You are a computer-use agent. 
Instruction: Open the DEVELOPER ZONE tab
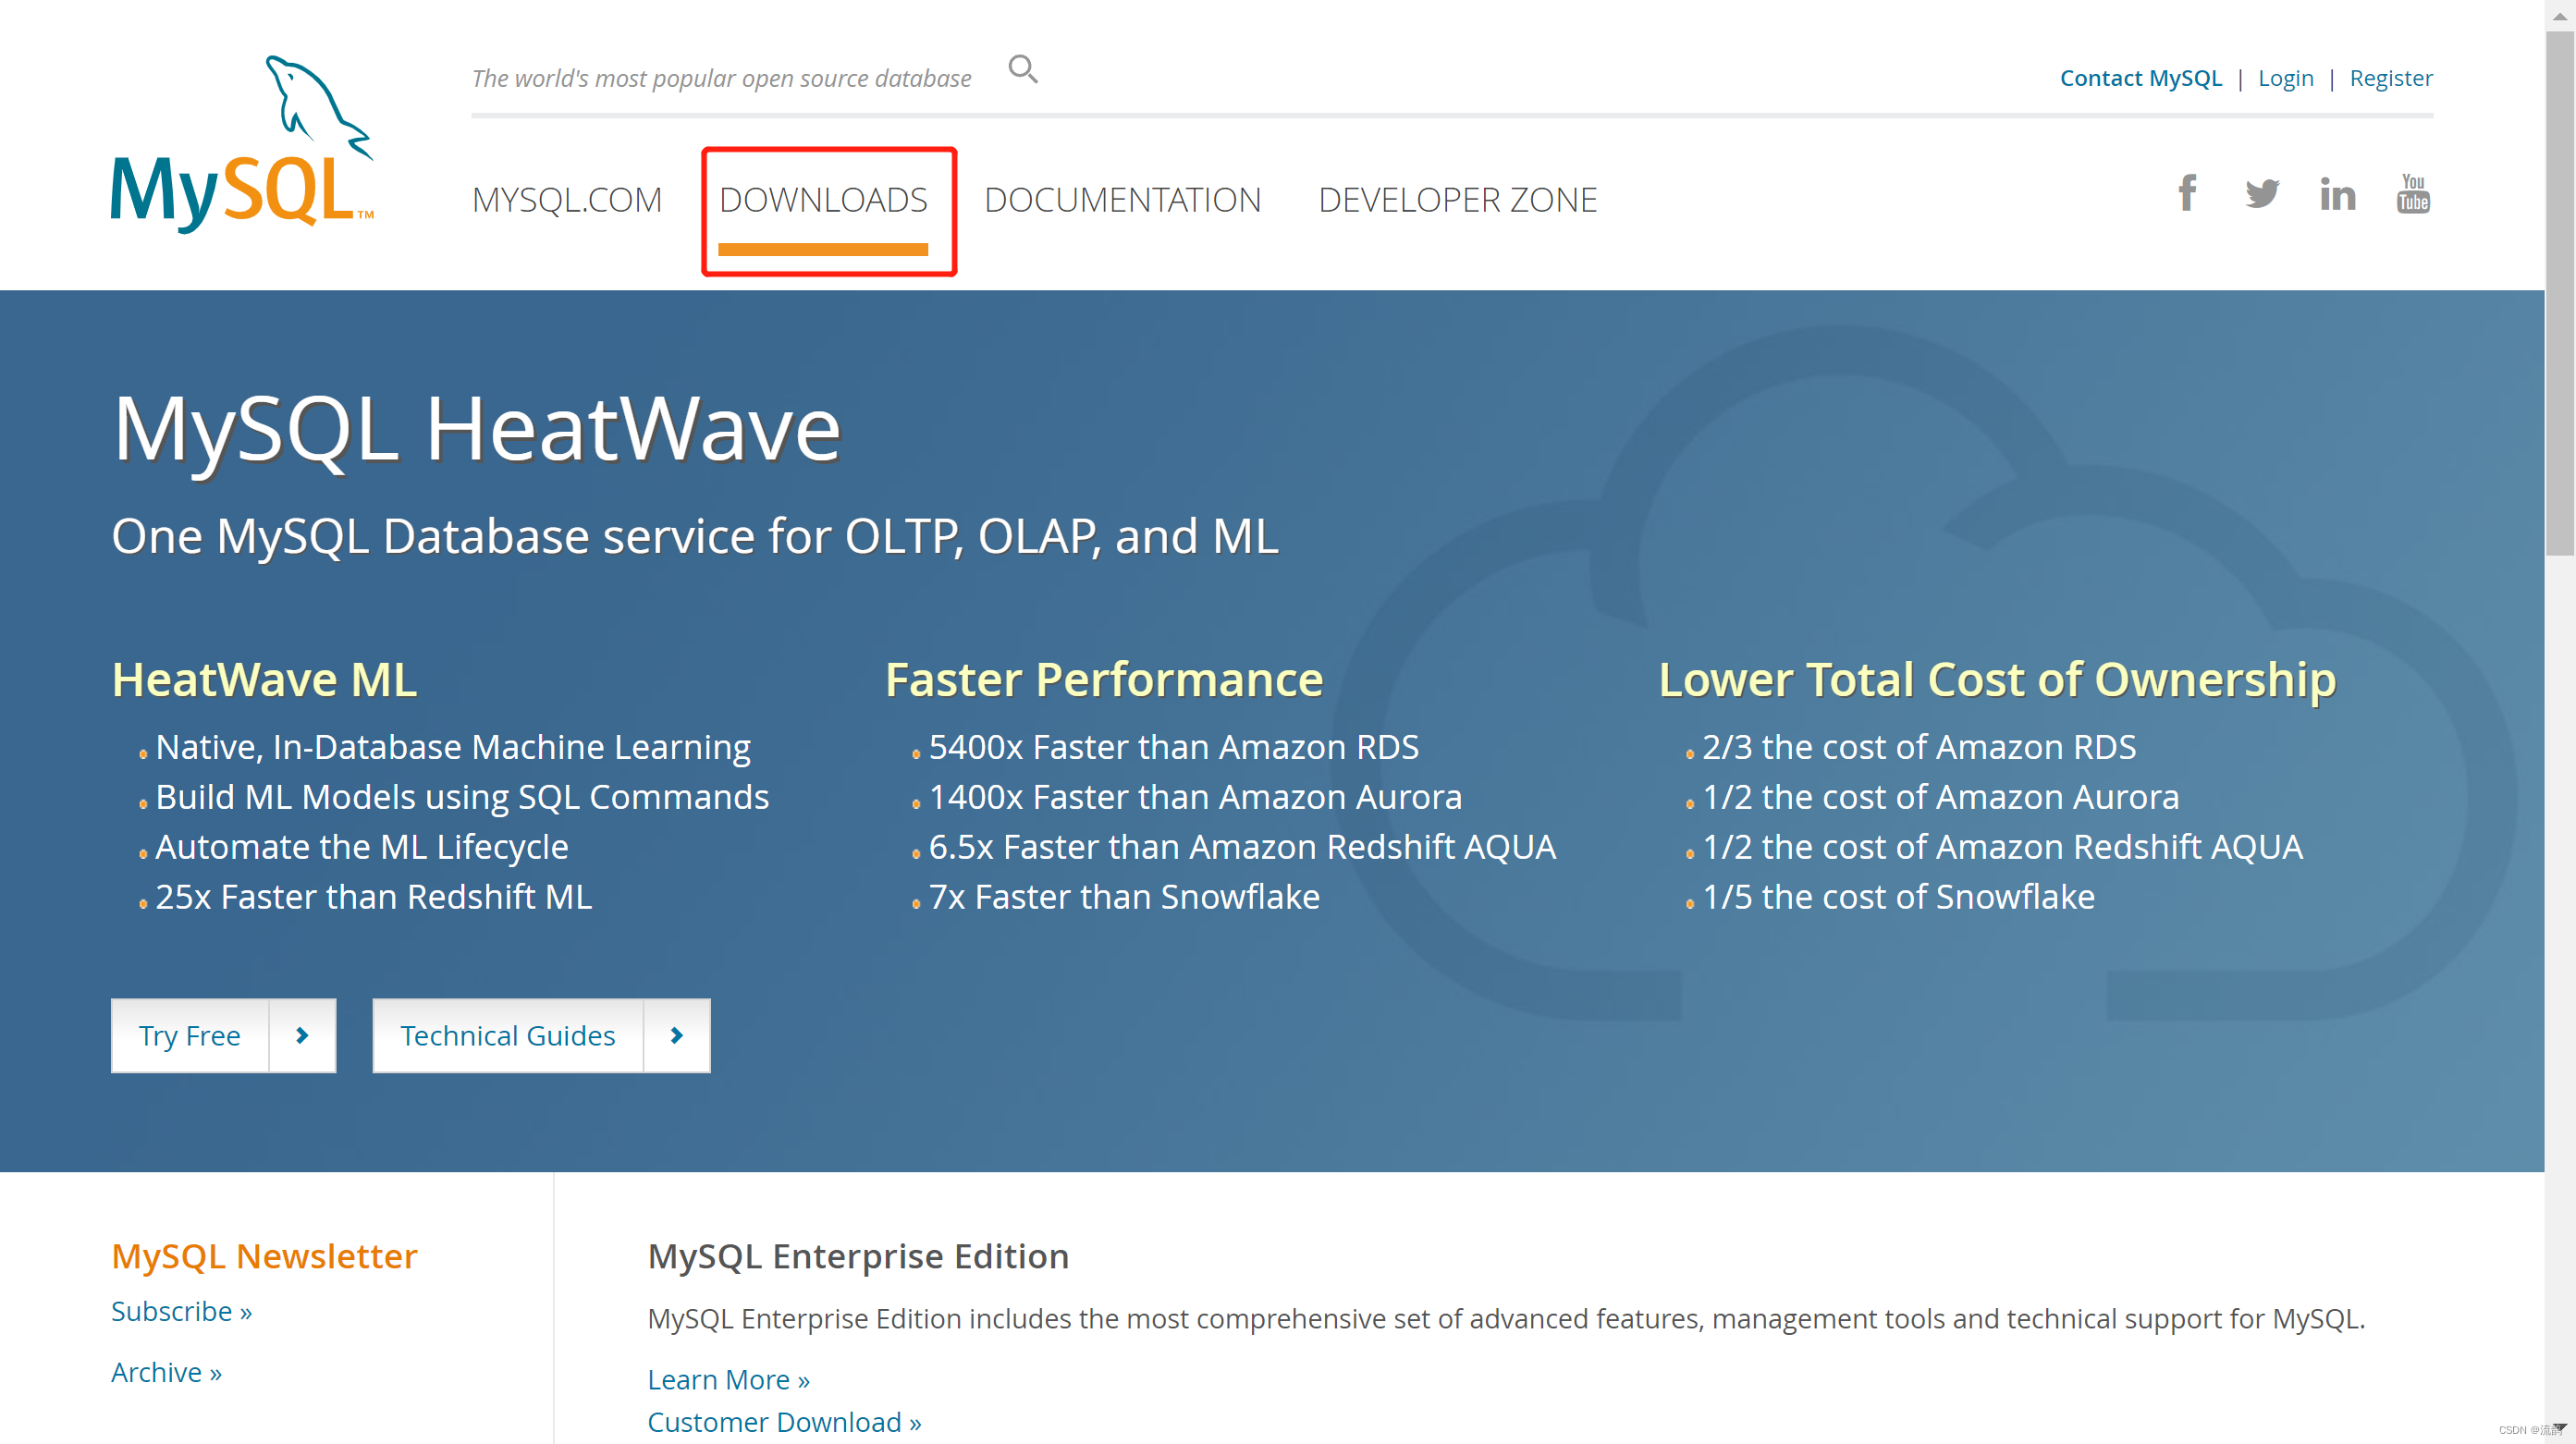pyautogui.click(x=1457, y=200)
